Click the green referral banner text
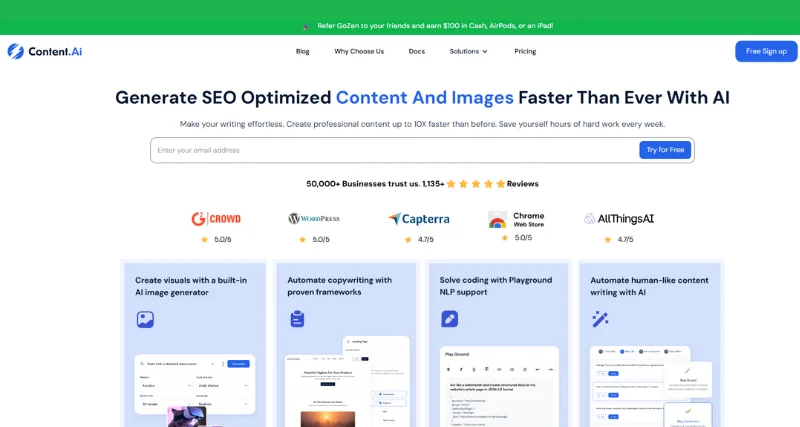This screenshot has height=427, width=800. click(x=435, y=26)
